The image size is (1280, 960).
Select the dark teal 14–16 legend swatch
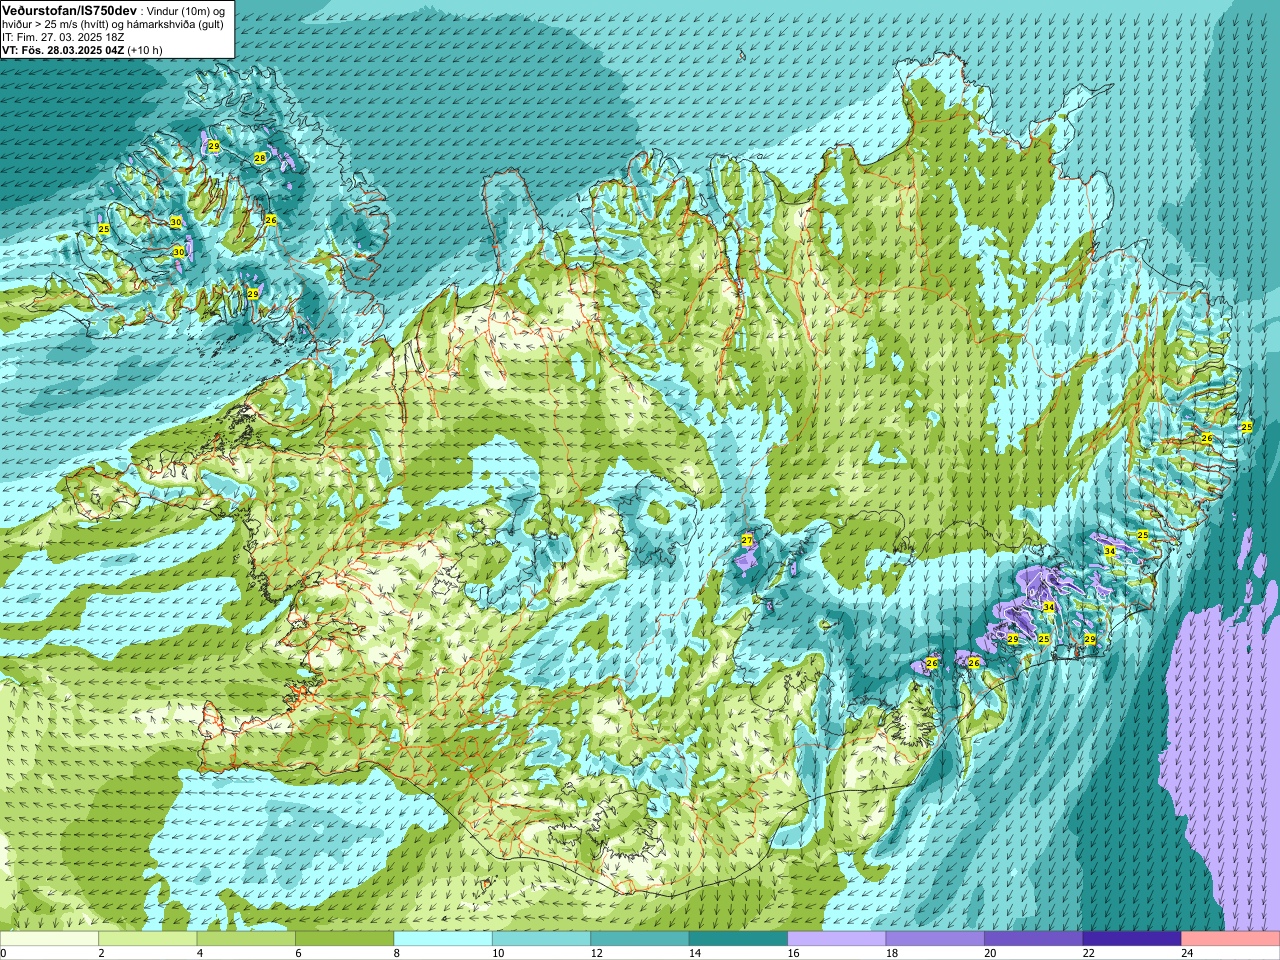tap(738, 939)
